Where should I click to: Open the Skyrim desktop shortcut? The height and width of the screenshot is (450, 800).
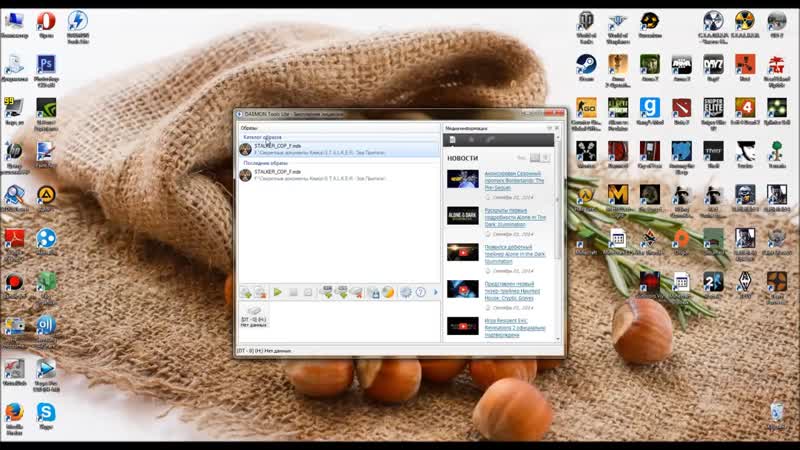click(745, 286)
